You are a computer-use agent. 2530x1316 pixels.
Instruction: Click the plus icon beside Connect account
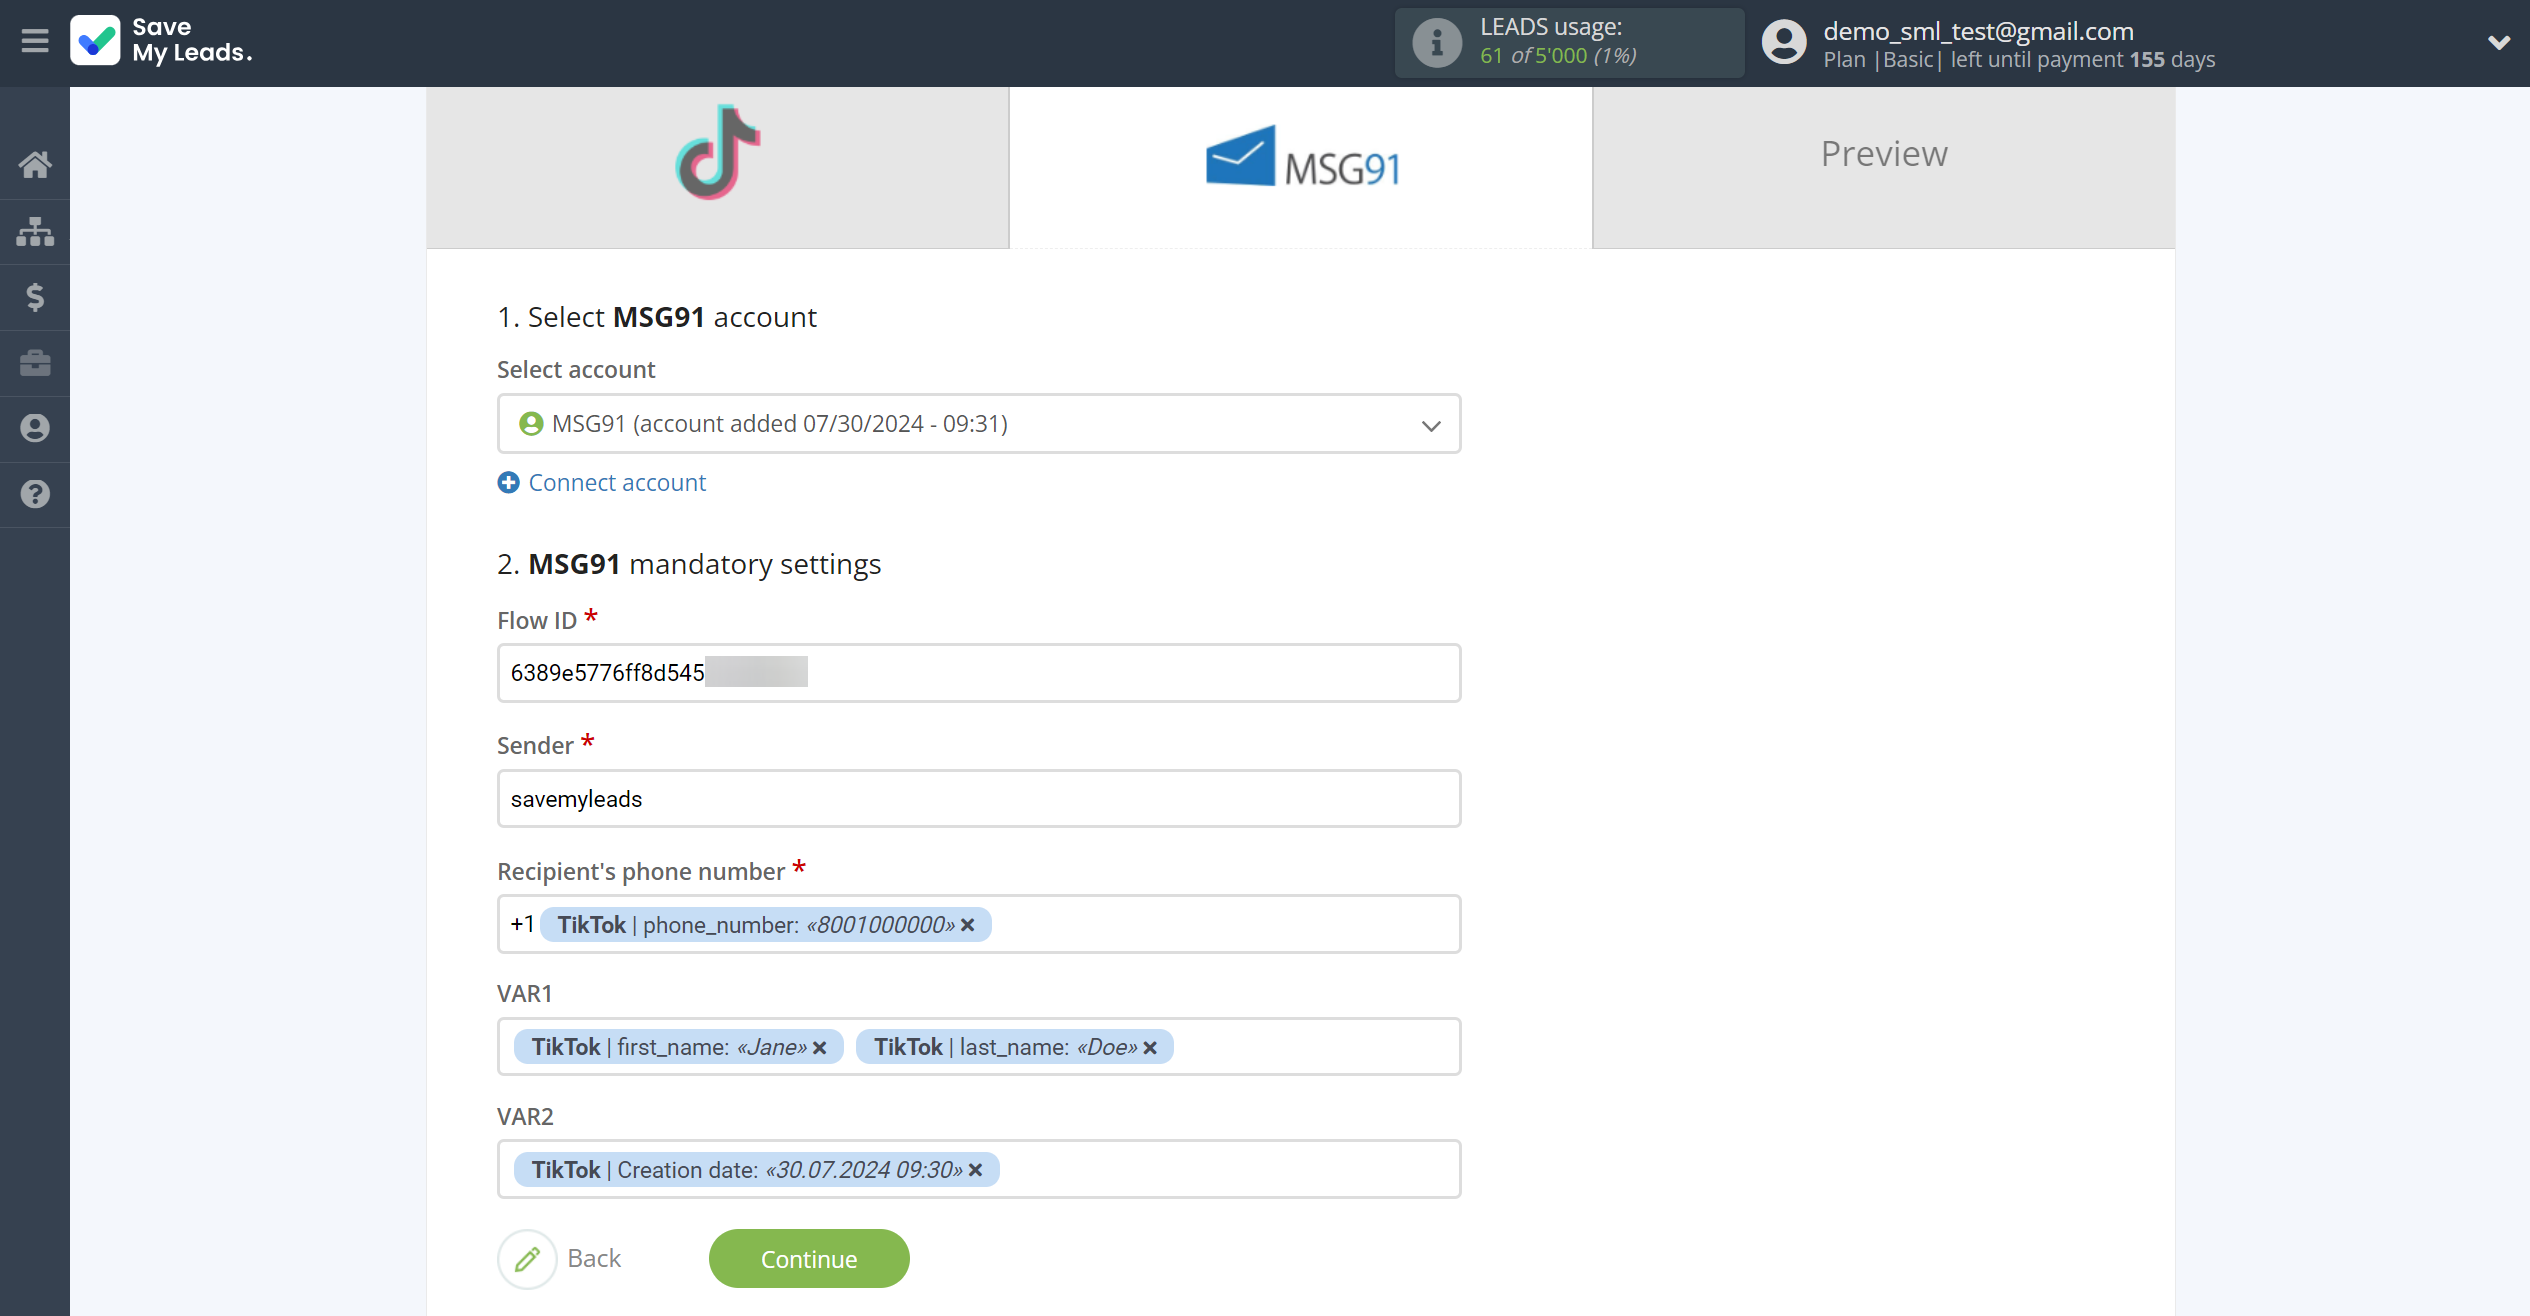(x=508, y=483)
